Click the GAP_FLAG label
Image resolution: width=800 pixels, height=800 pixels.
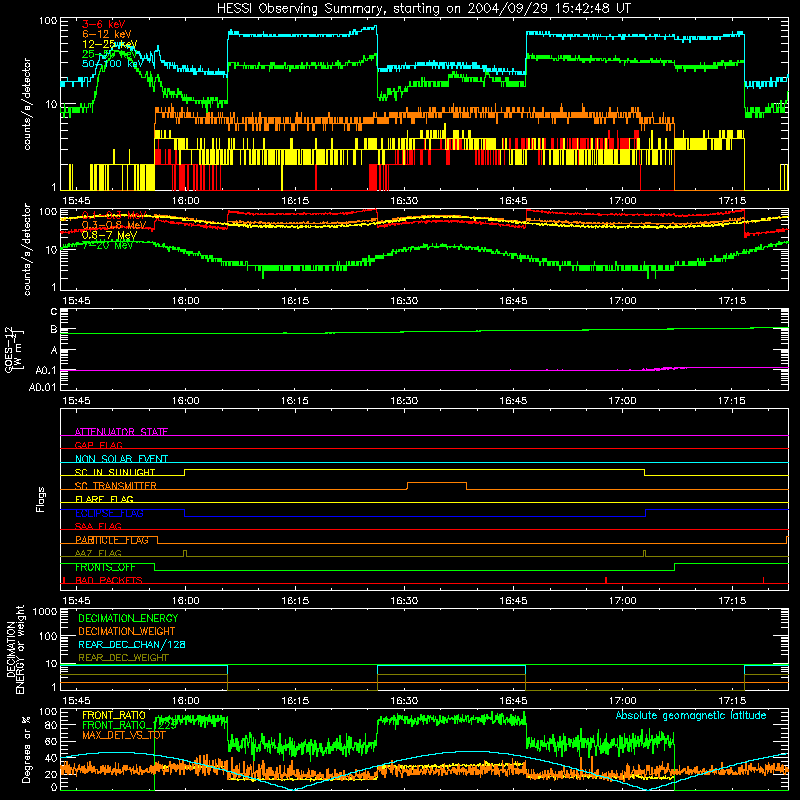98,445
